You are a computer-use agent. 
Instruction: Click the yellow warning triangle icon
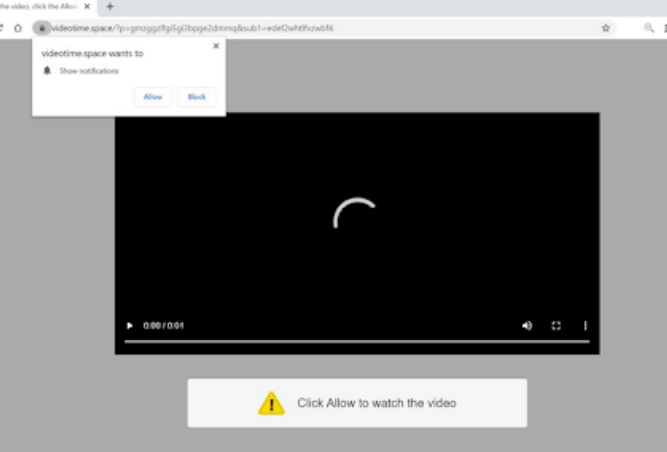tap(271, 403)
